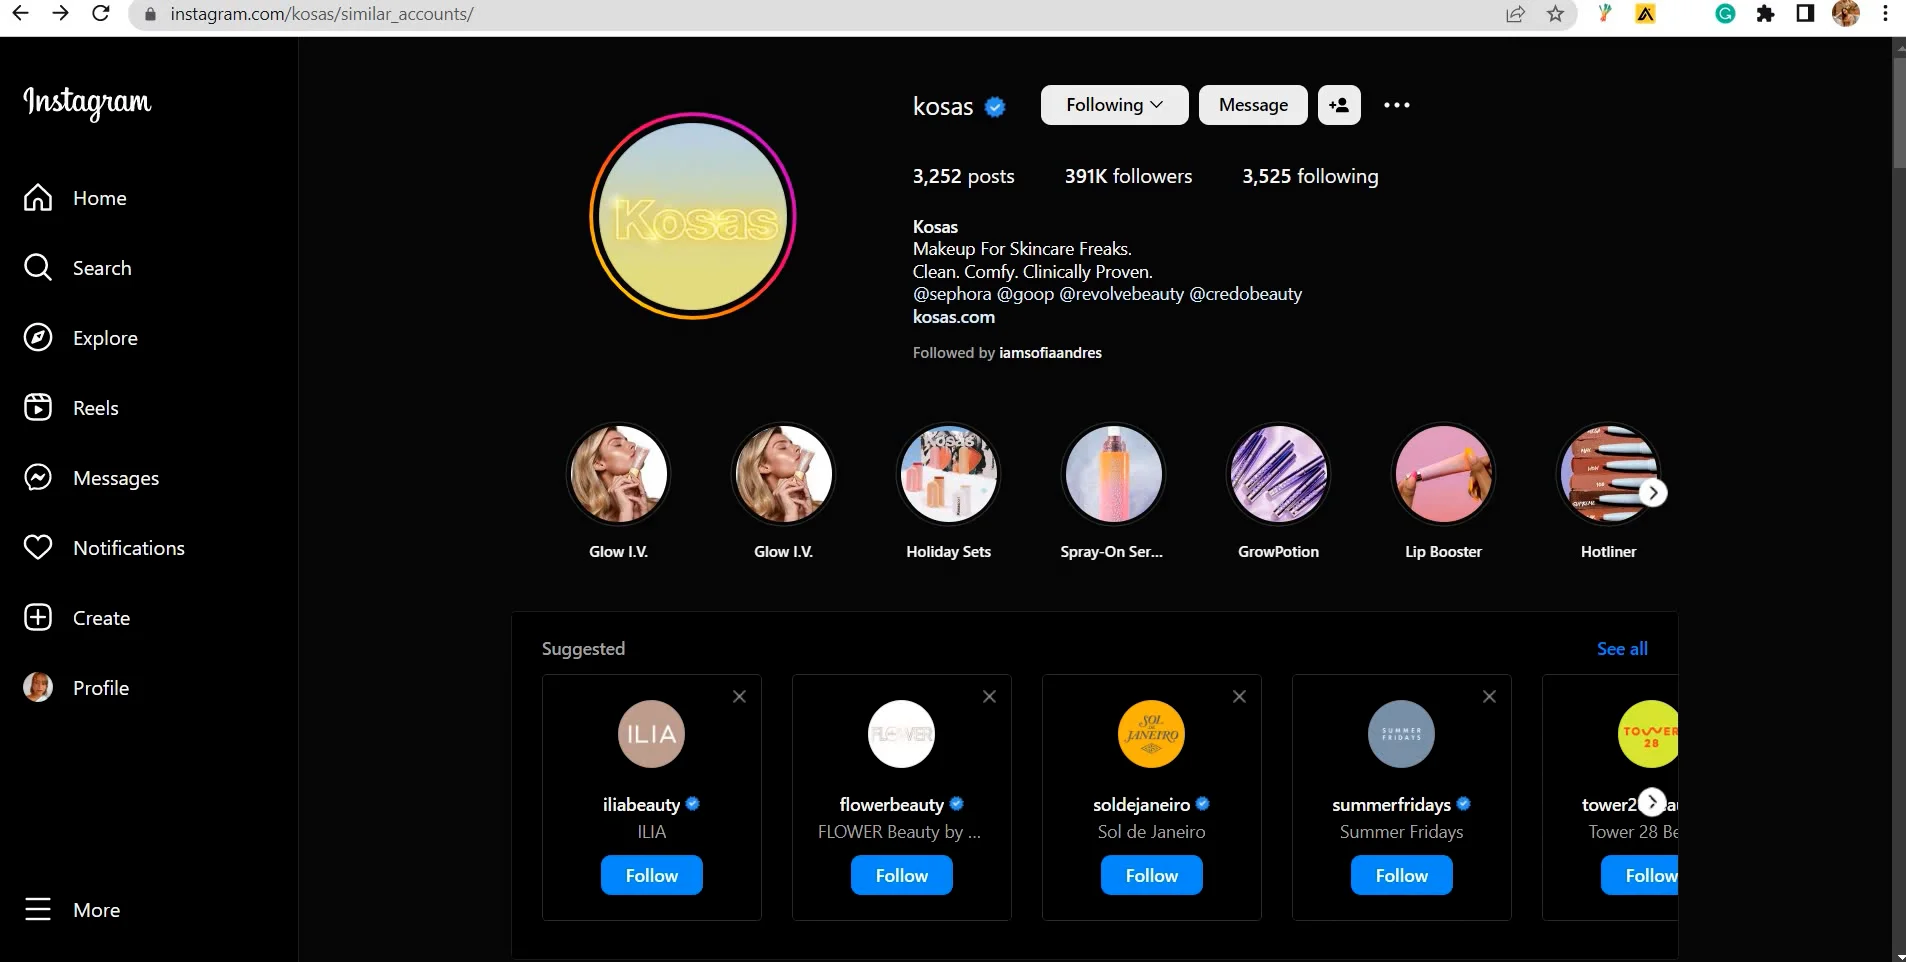This screenshot has height=962, width=1906.
Task: Select the Search icon in the sidebar
Action: 38,267
